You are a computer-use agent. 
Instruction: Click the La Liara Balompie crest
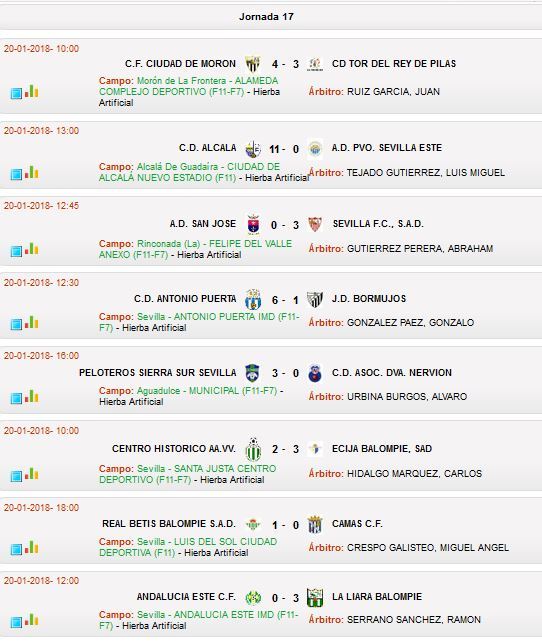click(315, 597)
